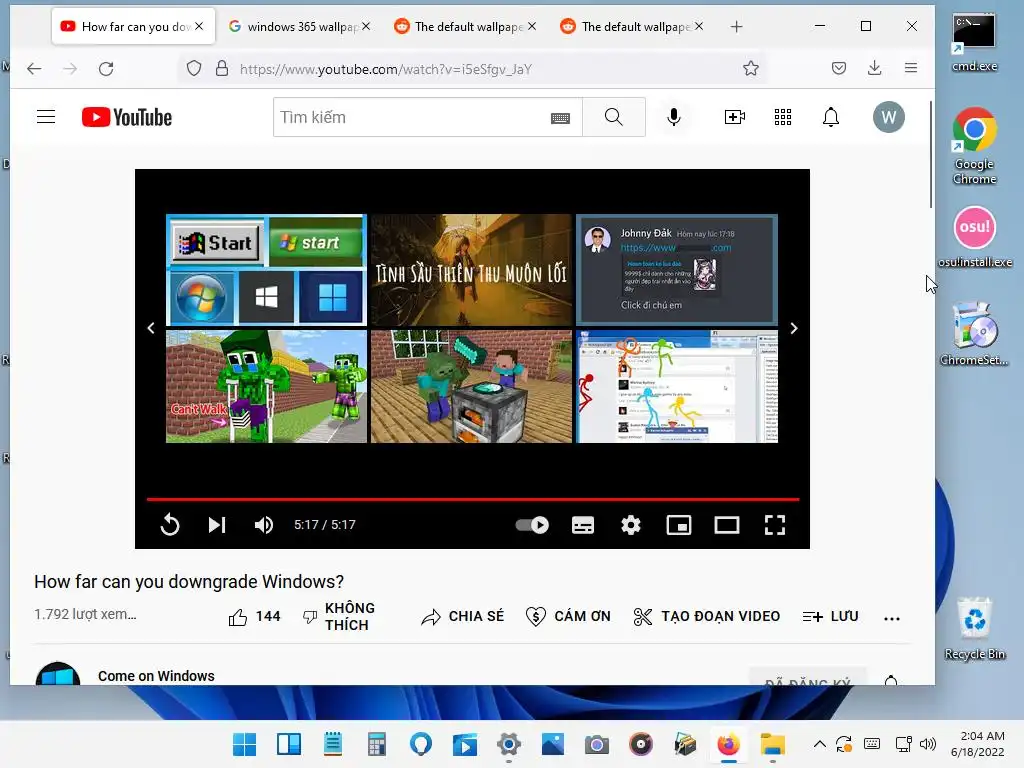
Task: Open the Can't Walk Minecraft Hulk thumbnail
Action: coord(266,387)
